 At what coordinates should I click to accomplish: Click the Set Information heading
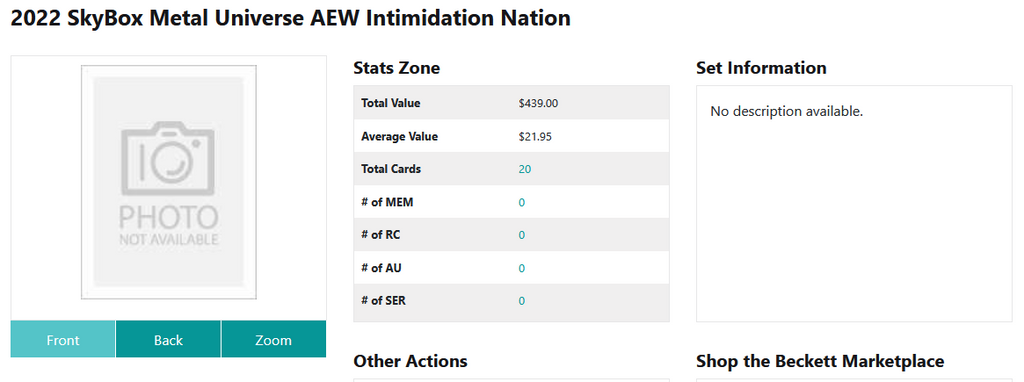click(x=761, y=68)
